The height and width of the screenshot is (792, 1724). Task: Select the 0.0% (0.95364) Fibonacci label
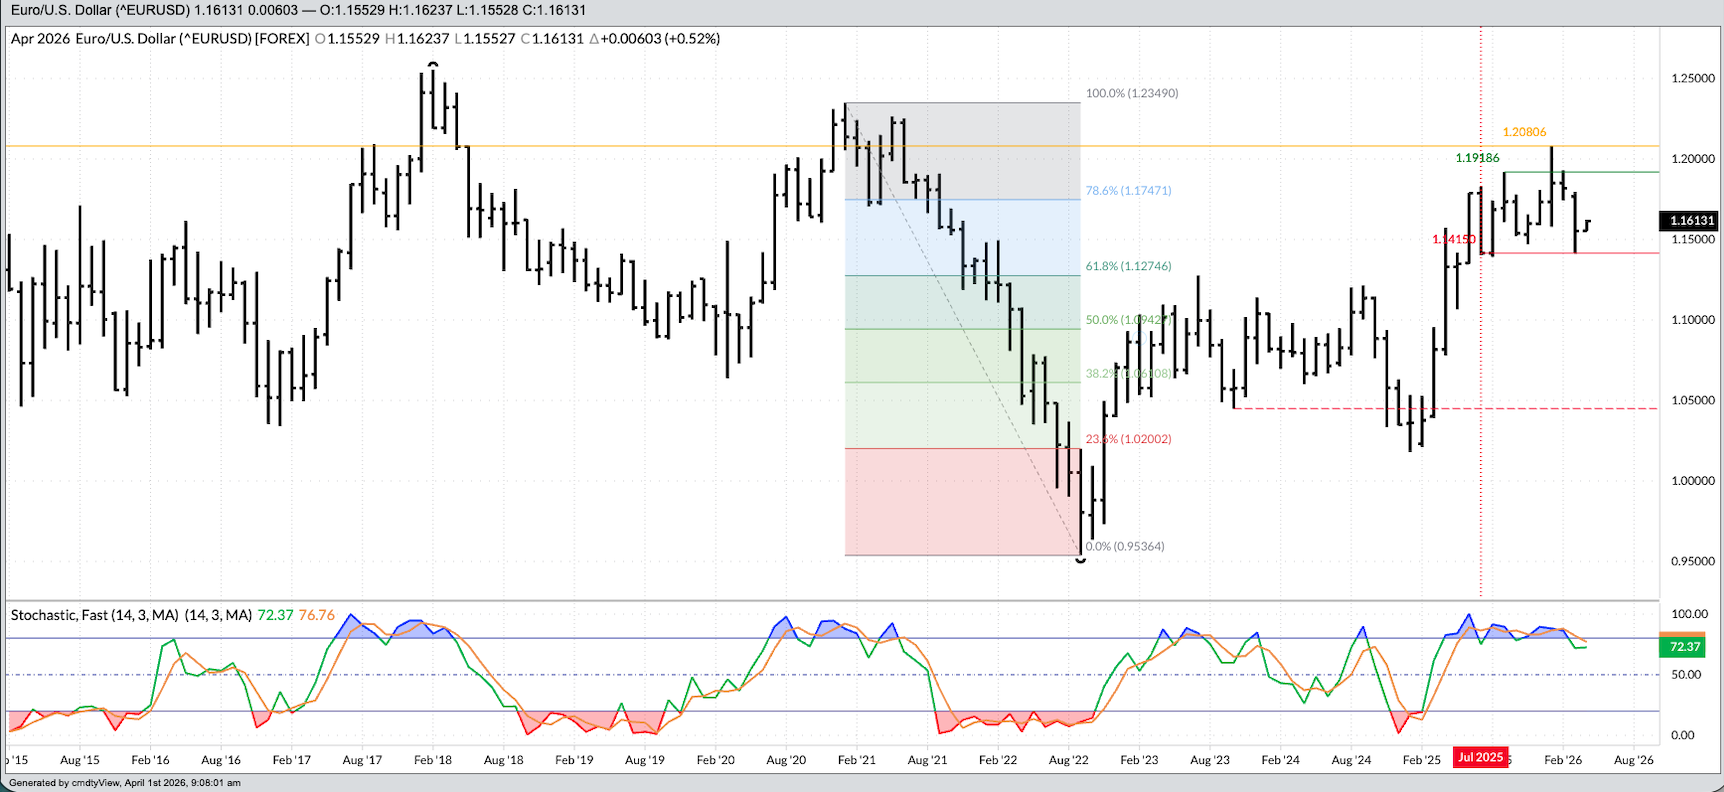(x=1125, y=546)
